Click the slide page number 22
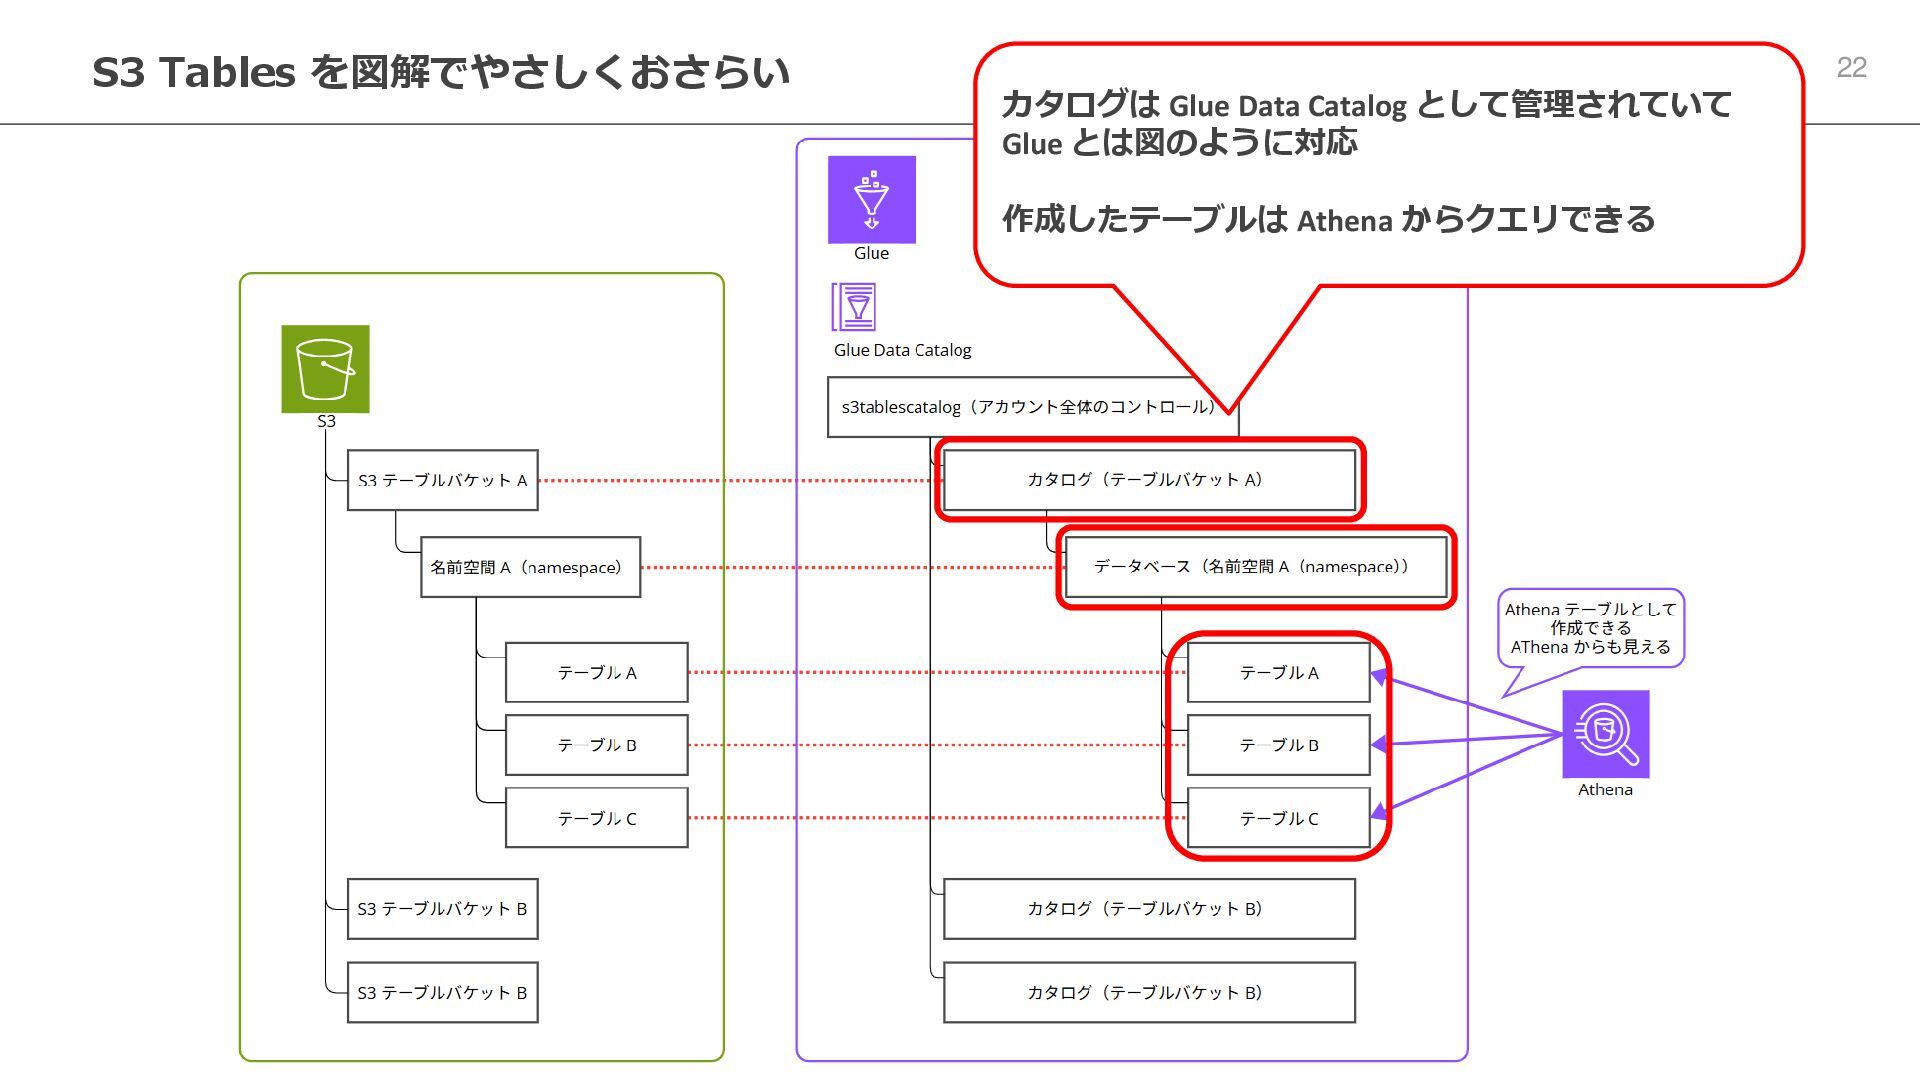The height and width of the screenshot is (1080, 1920). (x=1851, y=67)
